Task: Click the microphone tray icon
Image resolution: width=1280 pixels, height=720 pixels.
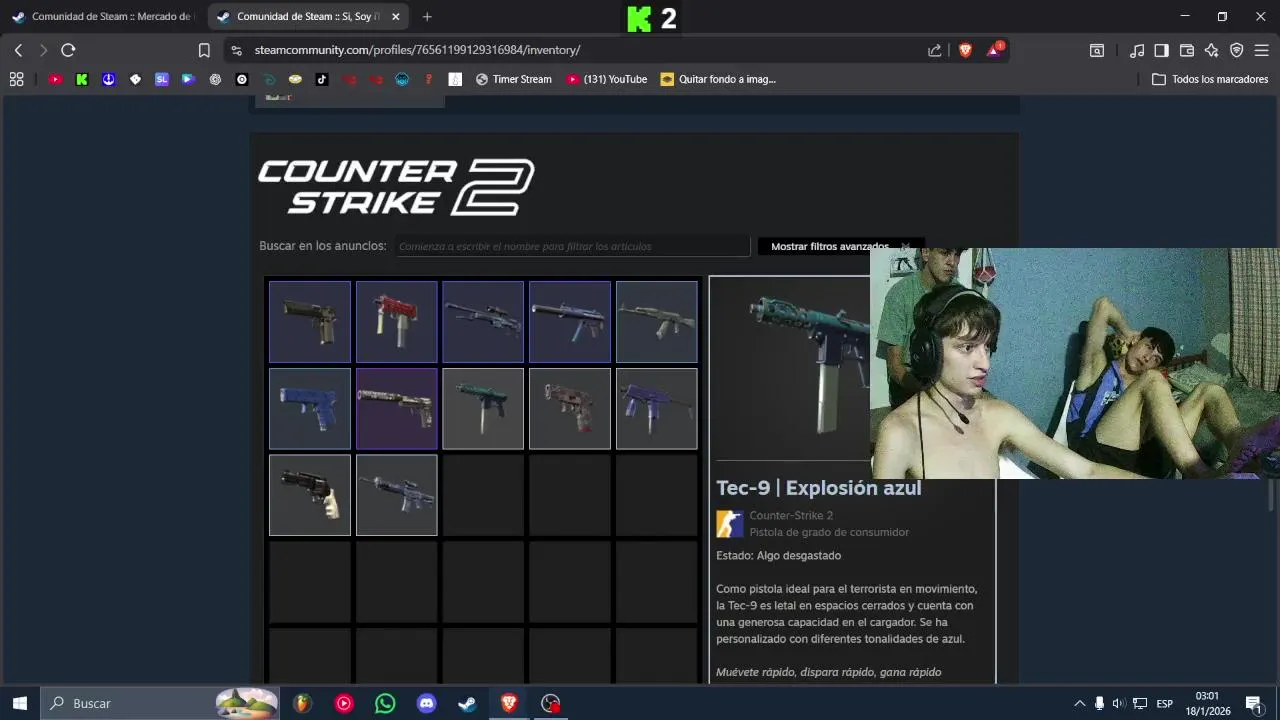Action: click(x=1099, y=703)
